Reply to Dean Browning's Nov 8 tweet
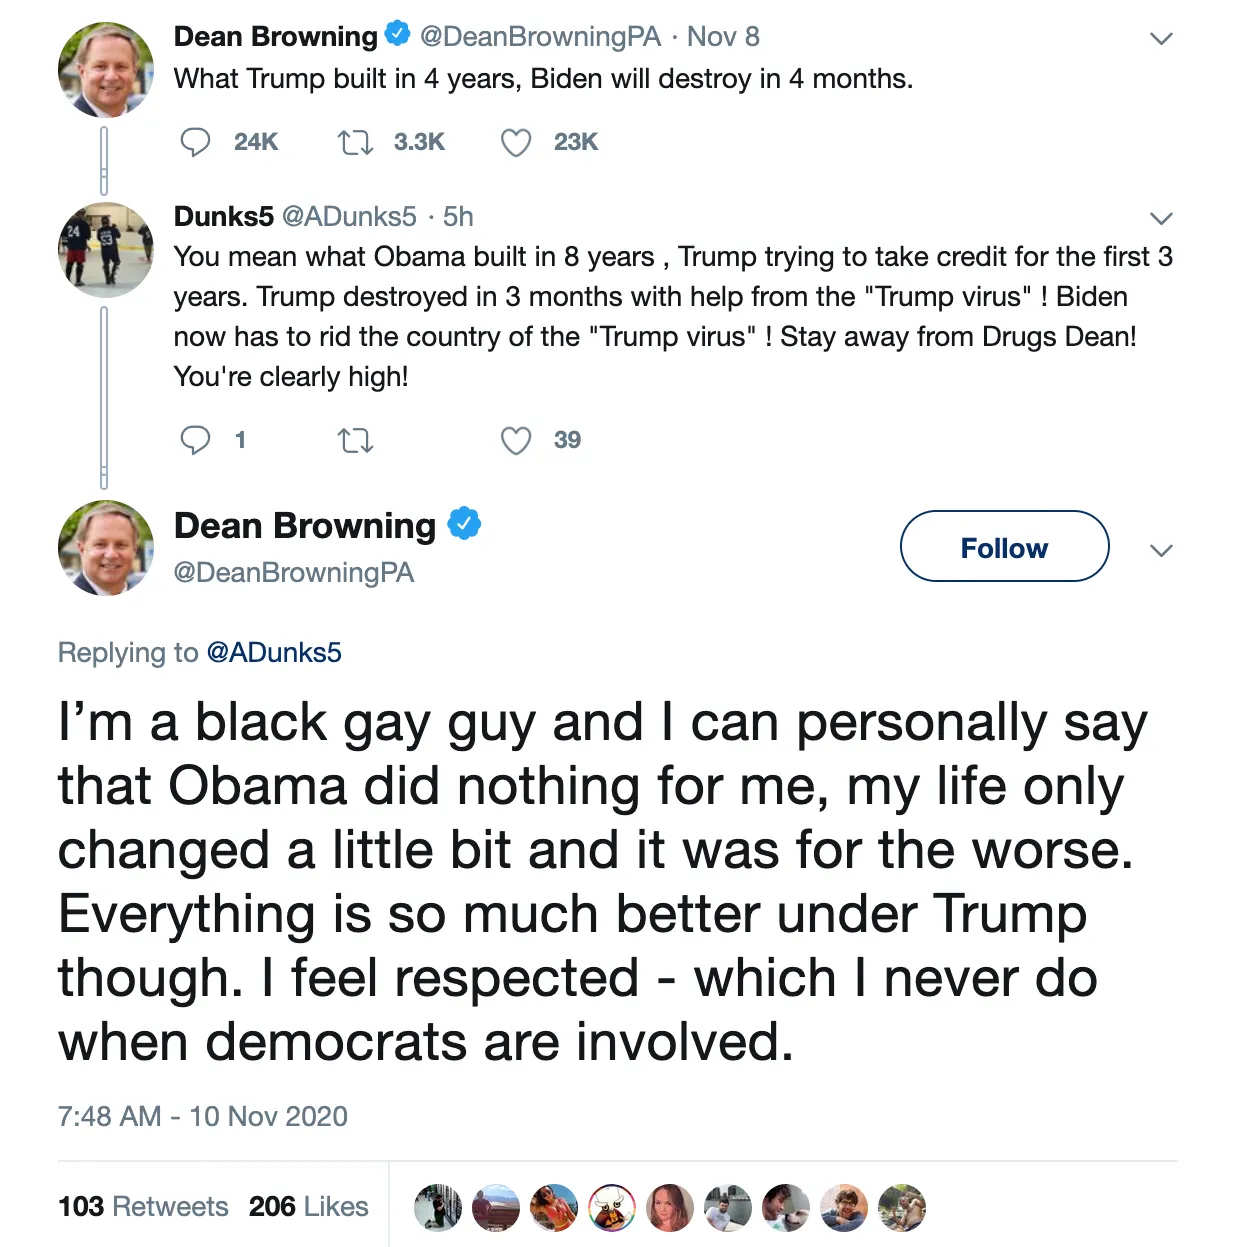1236x1247 pixels. (195, 142)
